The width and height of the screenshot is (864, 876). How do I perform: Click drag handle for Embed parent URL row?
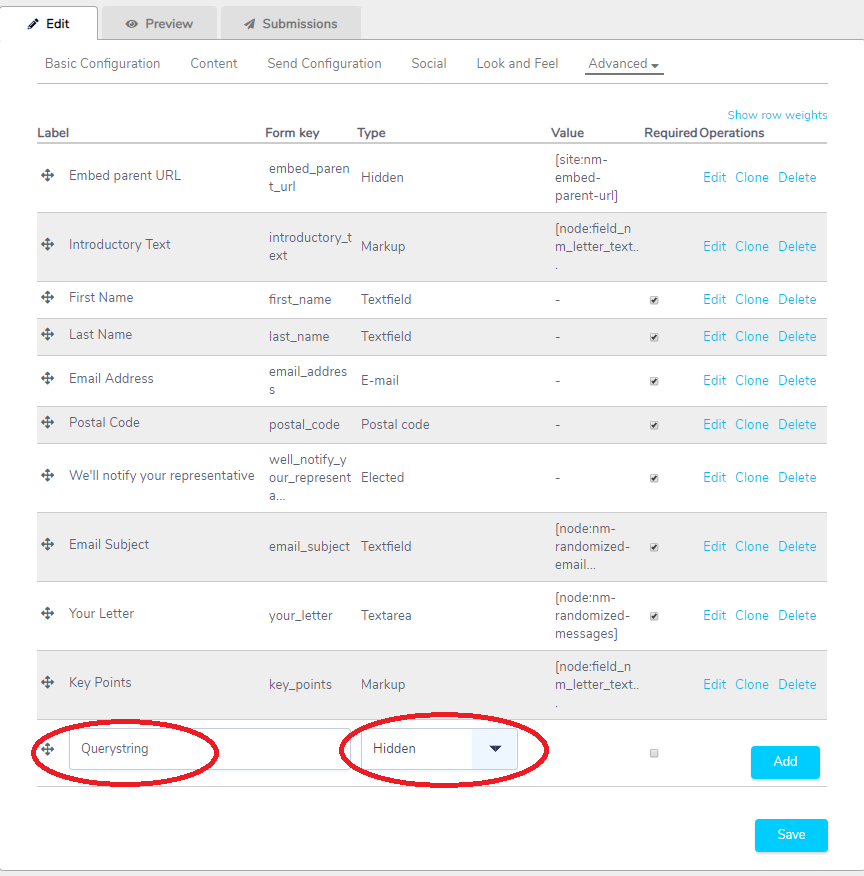(x=47, y=175)
